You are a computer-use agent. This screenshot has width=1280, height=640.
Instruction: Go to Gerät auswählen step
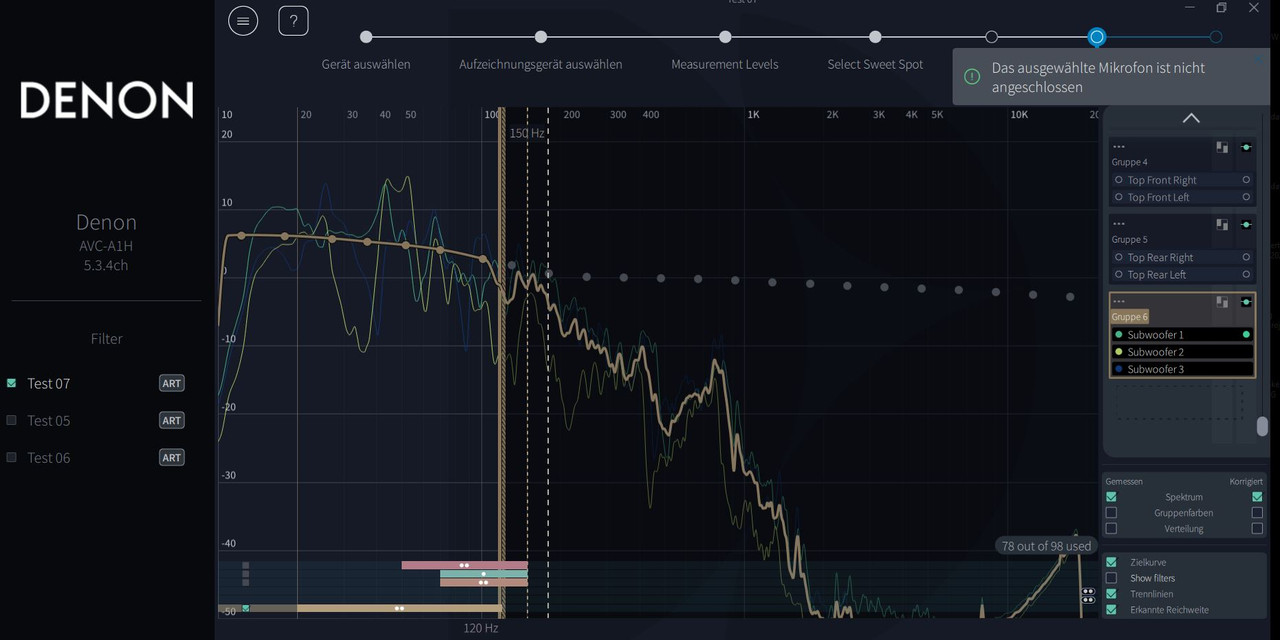(366, 37)
